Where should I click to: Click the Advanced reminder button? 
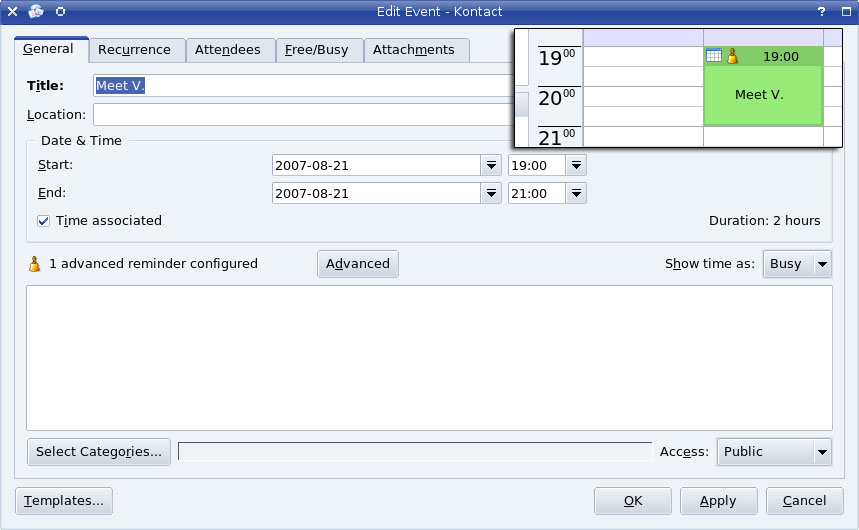[x=358, y=264]
